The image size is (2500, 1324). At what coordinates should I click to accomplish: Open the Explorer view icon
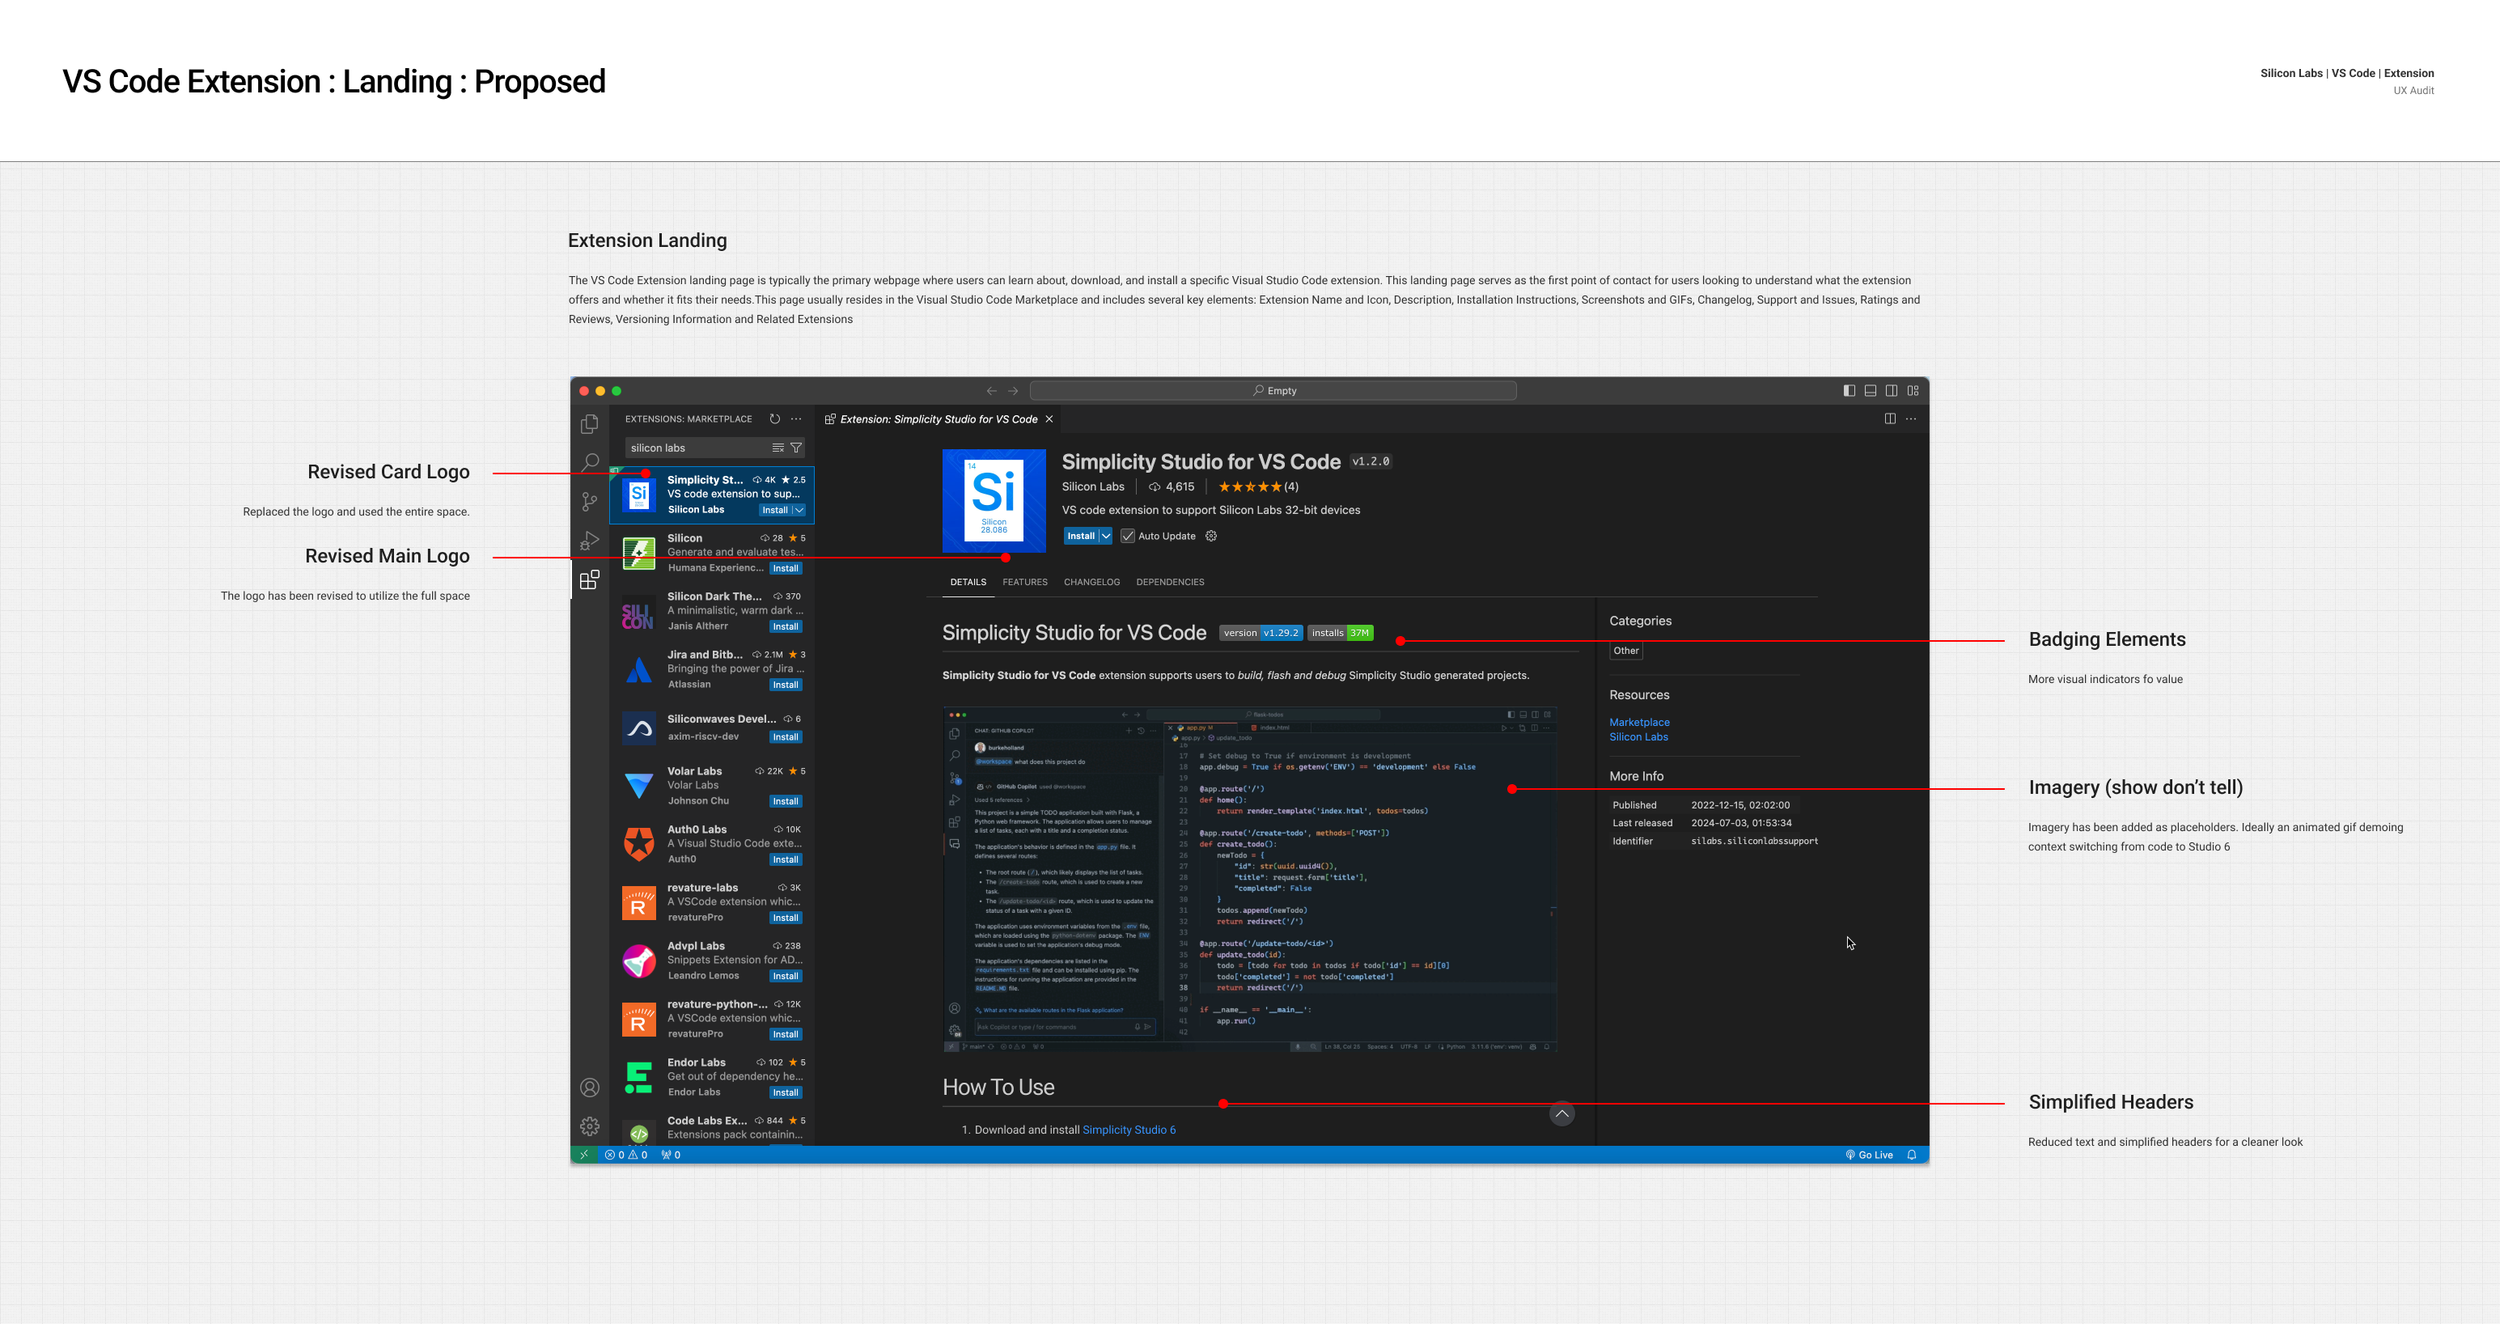[590, 424]
